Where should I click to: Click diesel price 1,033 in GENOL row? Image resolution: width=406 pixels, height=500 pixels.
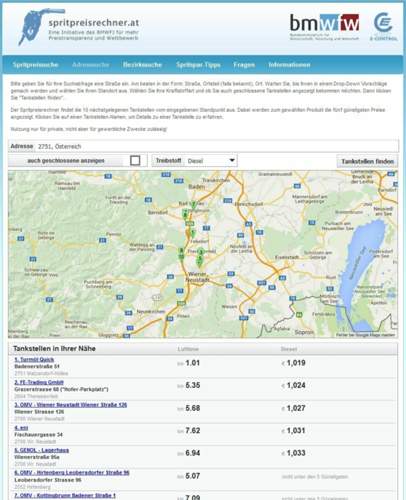click(x=296, y=453)
